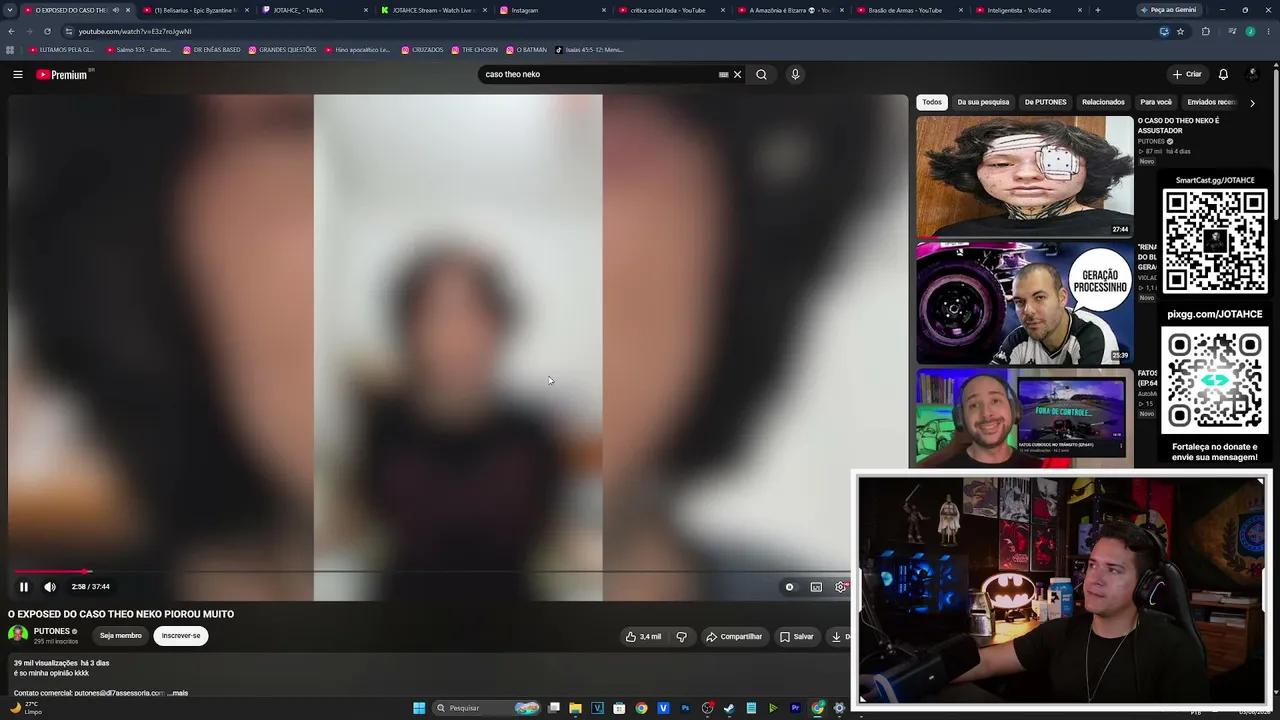Select the Todos filter chip
The image size is (1280, 720).
click(x=932, y=102)
